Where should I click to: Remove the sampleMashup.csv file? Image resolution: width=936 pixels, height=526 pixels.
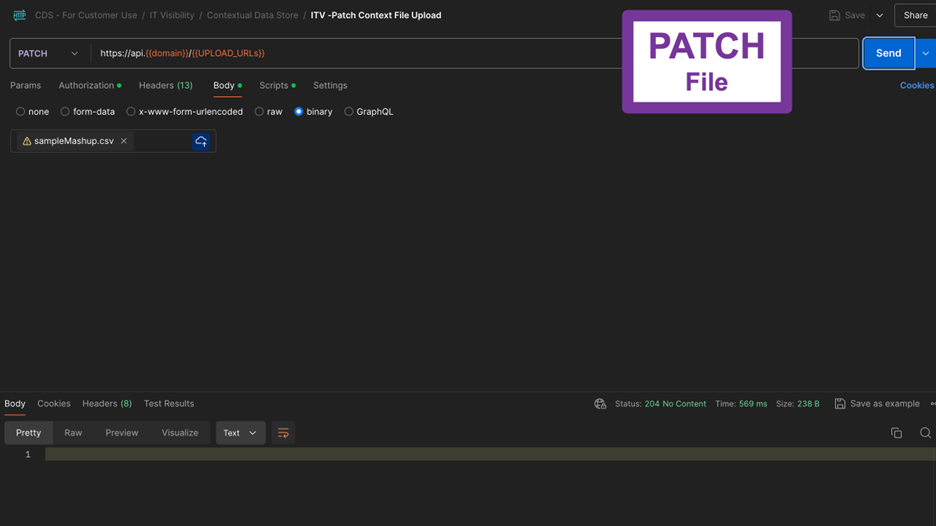[124, 141]
